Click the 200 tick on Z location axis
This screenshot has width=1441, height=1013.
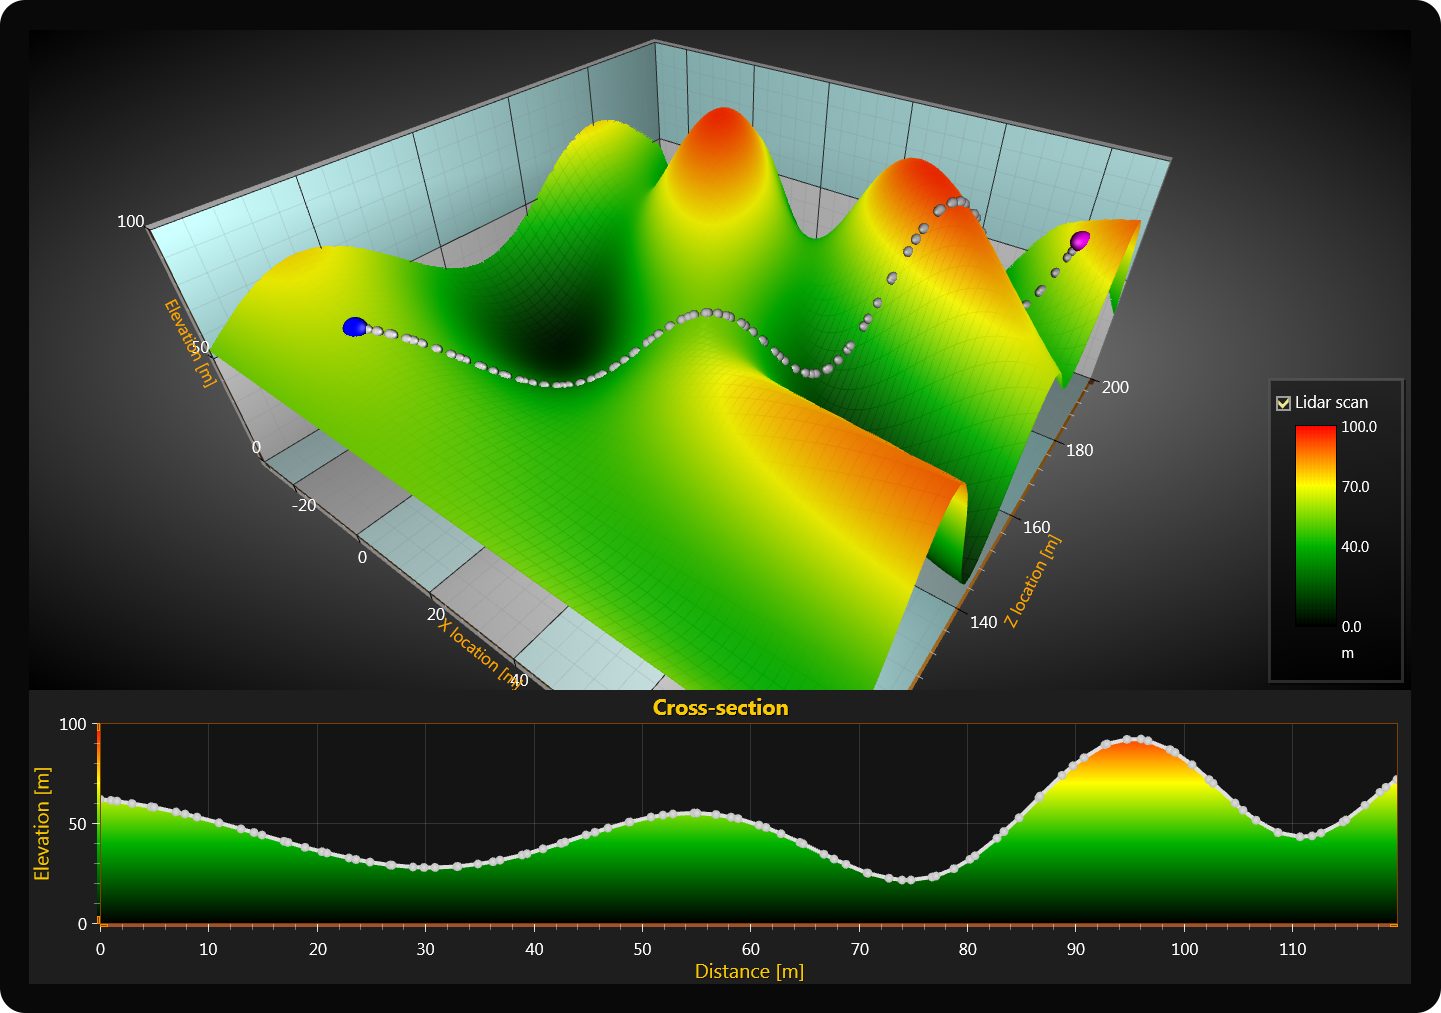(x=1115, y=388)
